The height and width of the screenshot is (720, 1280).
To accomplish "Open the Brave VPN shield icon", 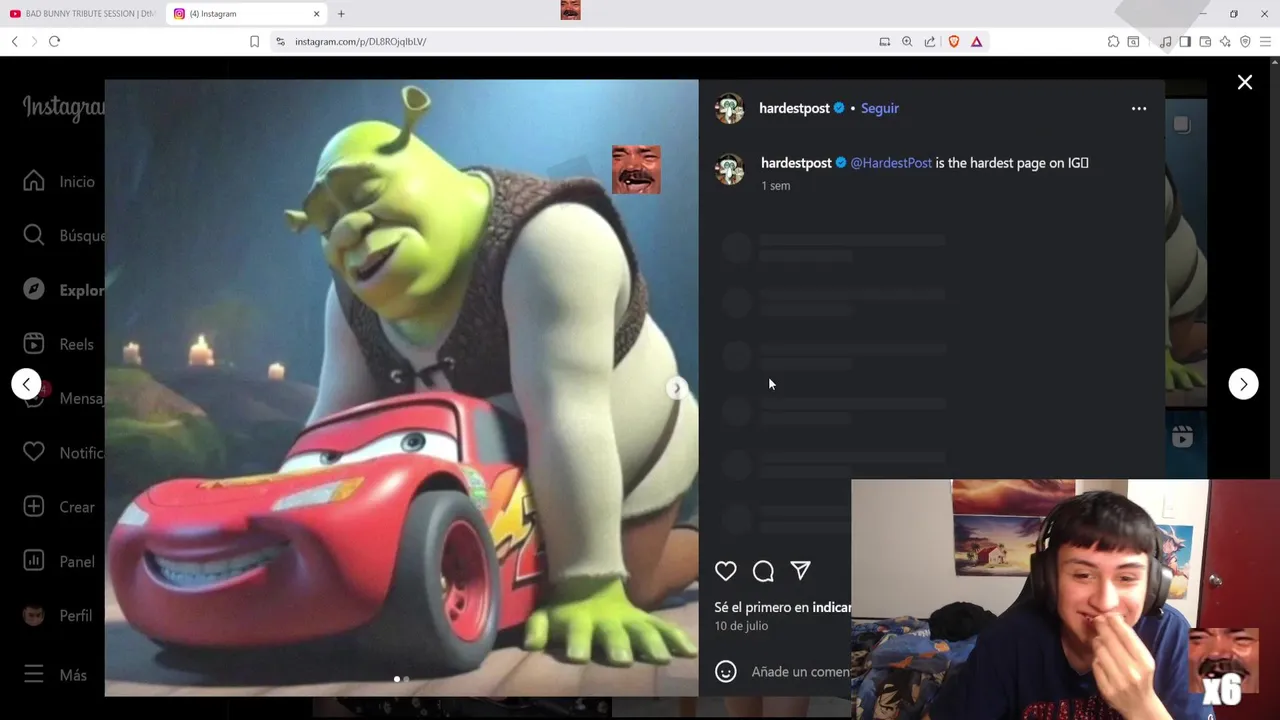I will coord(1245,41).
